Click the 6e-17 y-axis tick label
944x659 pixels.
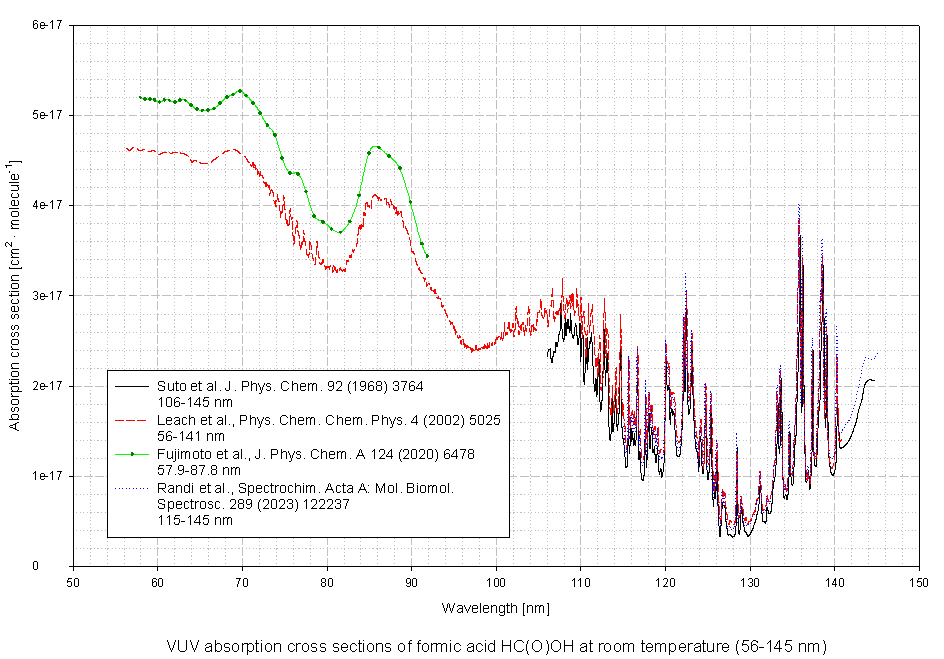[x=48, y=25]
